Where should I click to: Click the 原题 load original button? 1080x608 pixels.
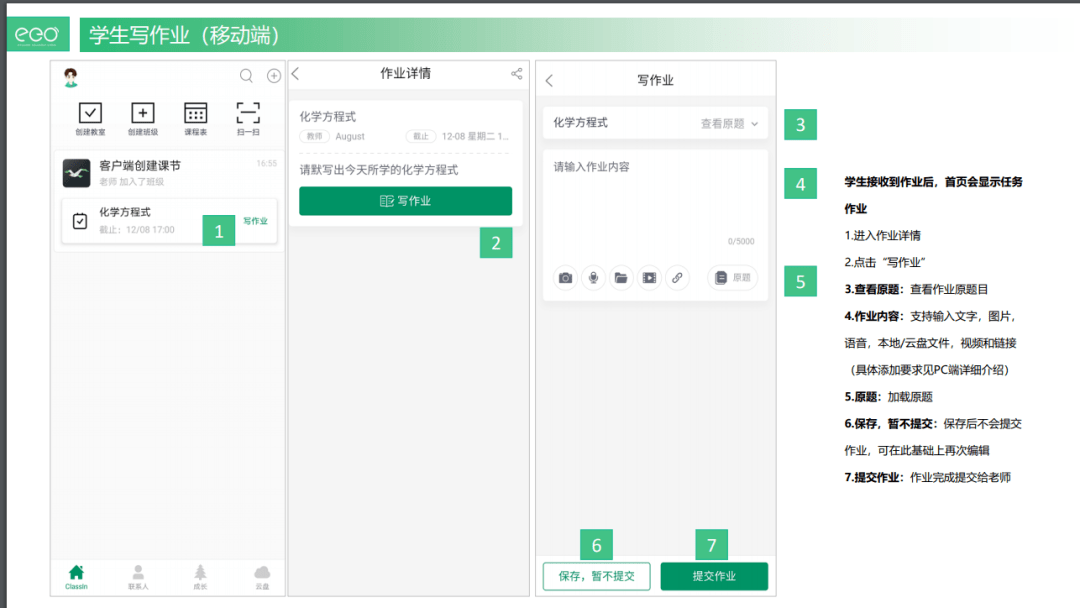point(733,277)
